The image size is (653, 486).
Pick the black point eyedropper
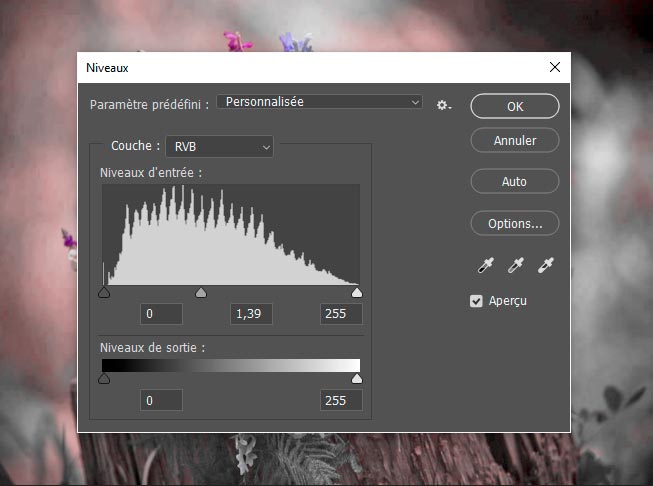486,265
